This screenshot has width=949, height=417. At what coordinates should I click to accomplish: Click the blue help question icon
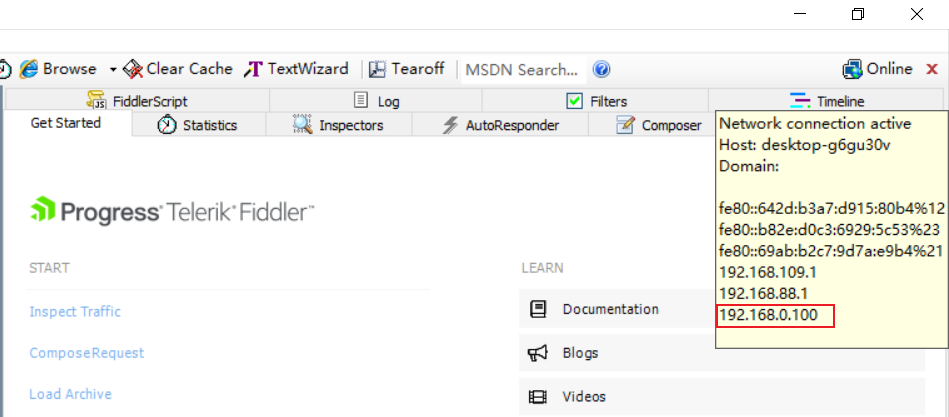pos(601,69)
